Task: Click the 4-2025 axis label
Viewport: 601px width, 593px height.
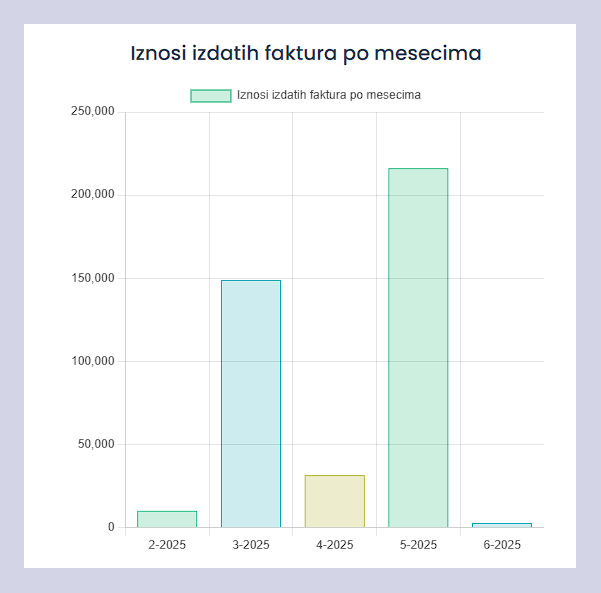Action: pos(335,545)
